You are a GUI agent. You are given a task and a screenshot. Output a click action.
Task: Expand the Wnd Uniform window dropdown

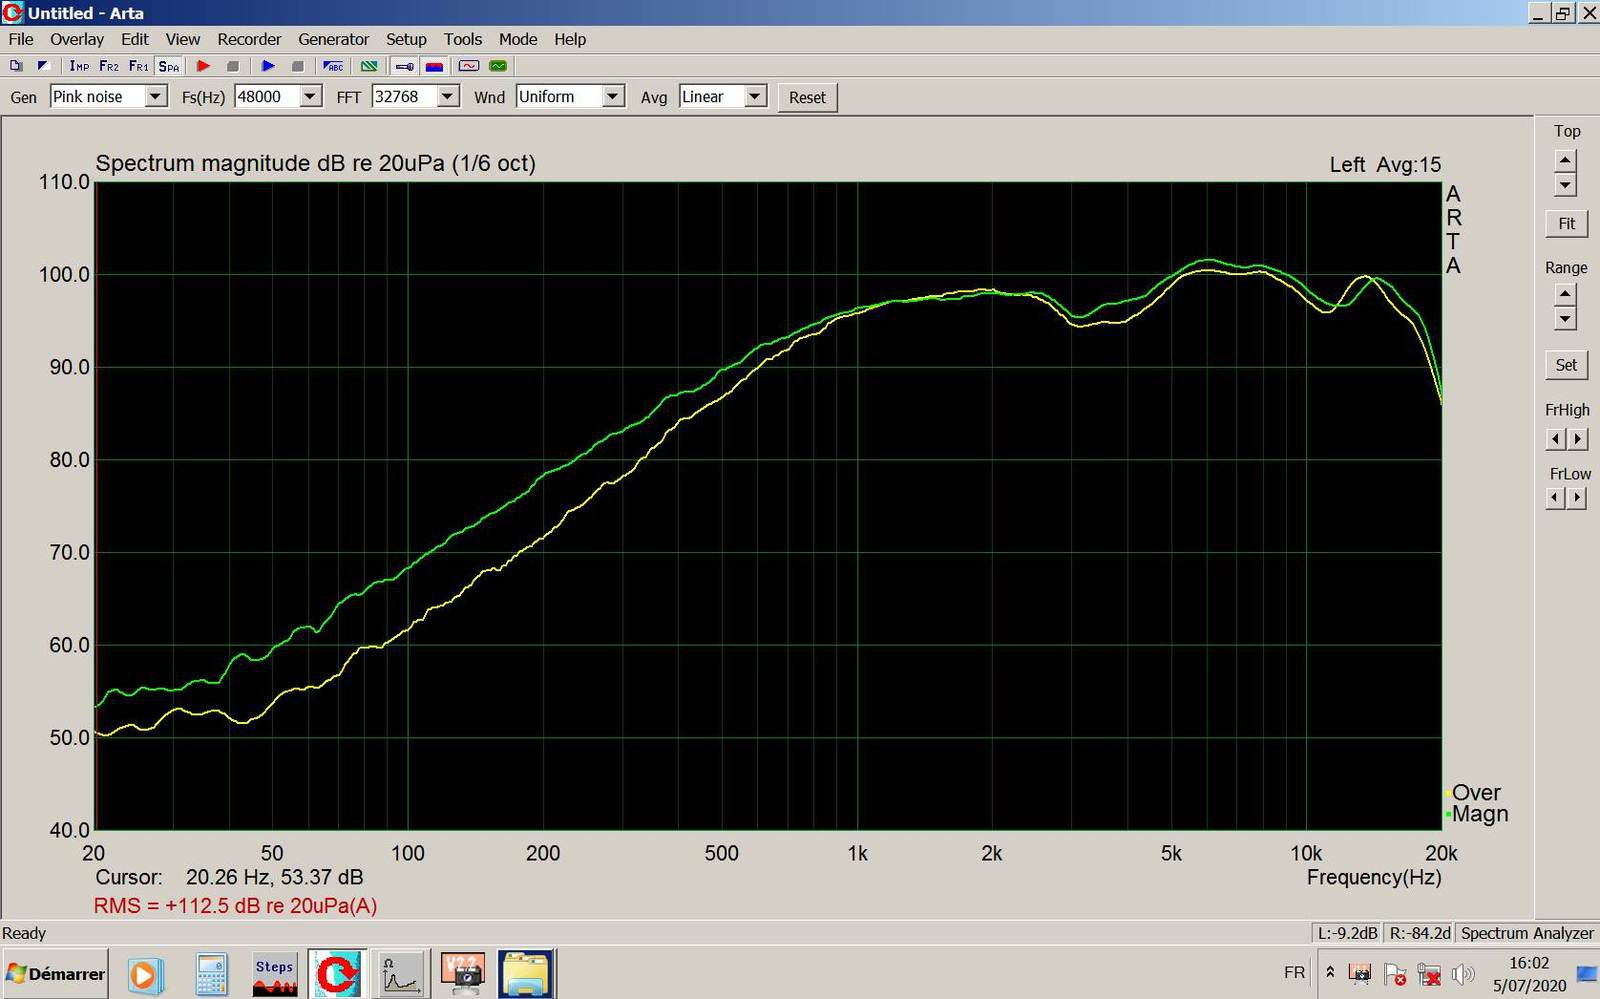614,96
